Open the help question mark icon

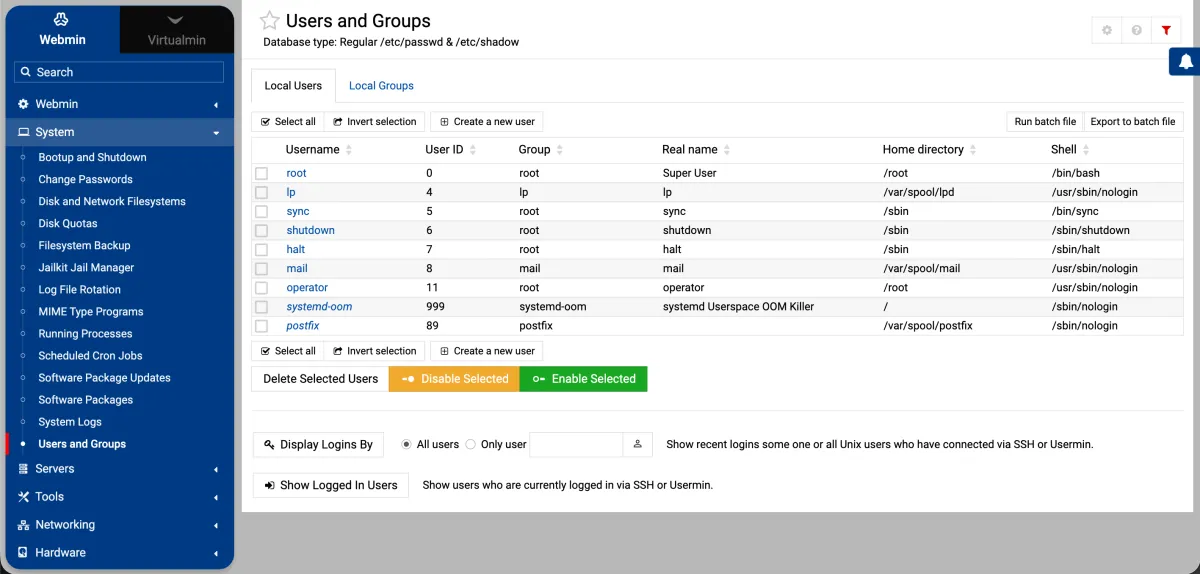pyautogui.click(x=1137, y=31)
